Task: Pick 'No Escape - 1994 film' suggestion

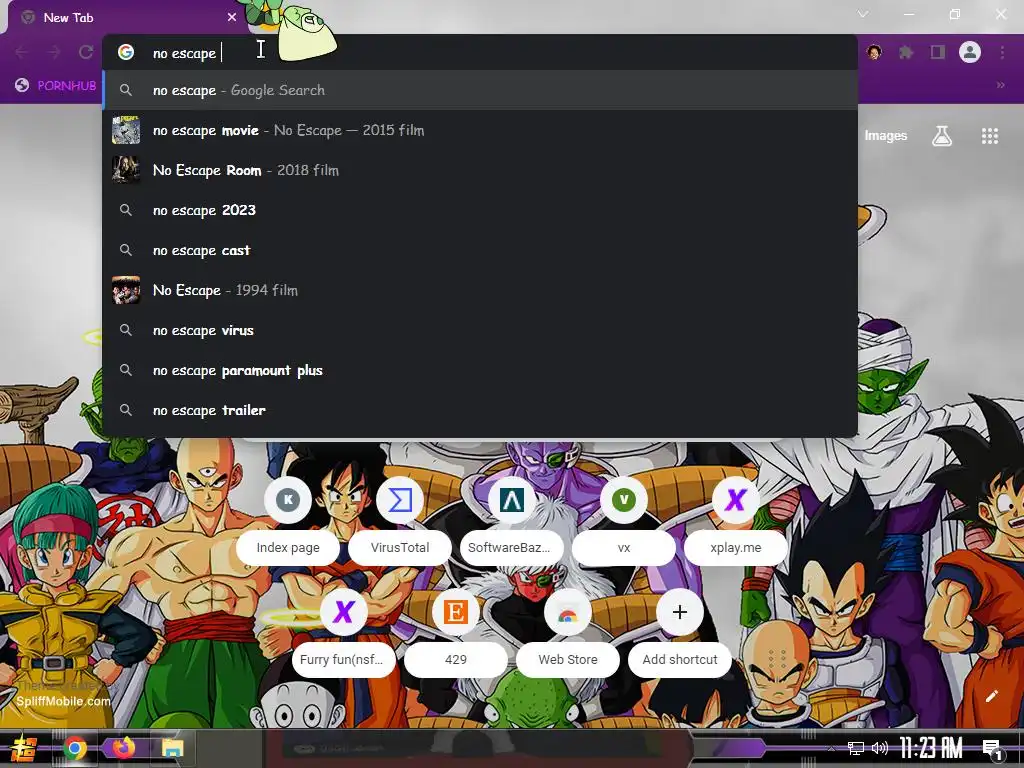Action: pyautogui.click(x=480, y=290)
